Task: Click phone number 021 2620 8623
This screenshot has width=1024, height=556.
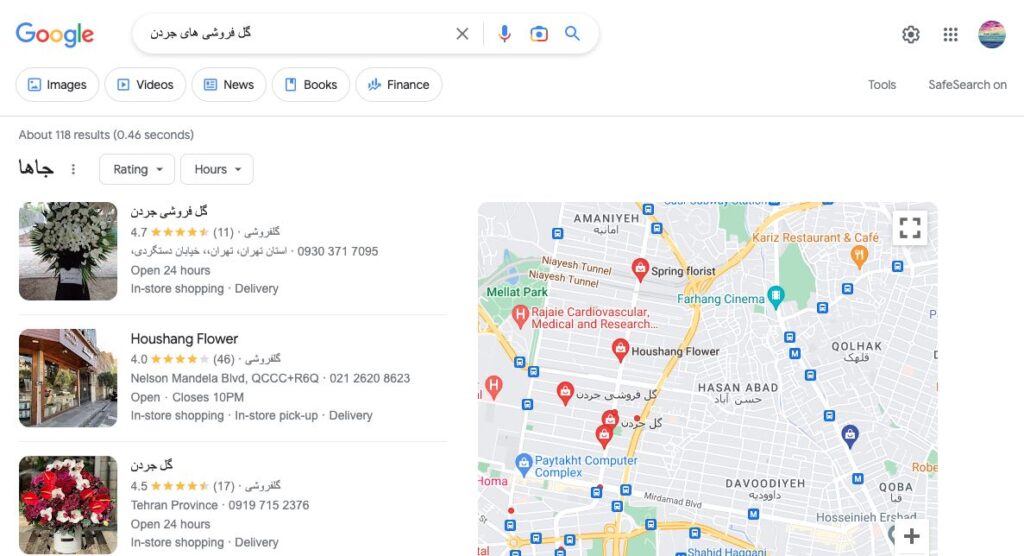Action: [370, 378]
